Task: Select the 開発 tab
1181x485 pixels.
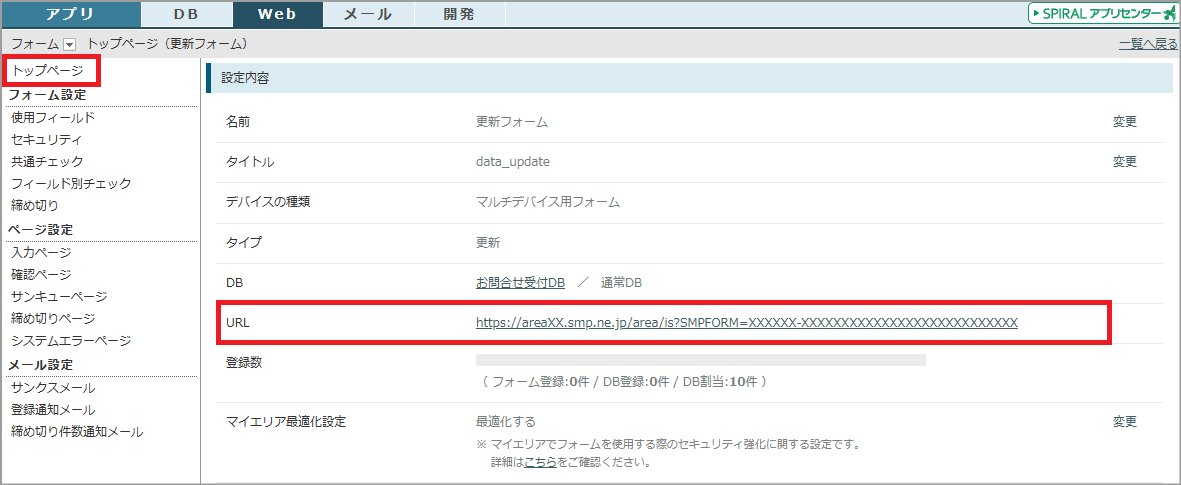Action: (x=458, y=14)
